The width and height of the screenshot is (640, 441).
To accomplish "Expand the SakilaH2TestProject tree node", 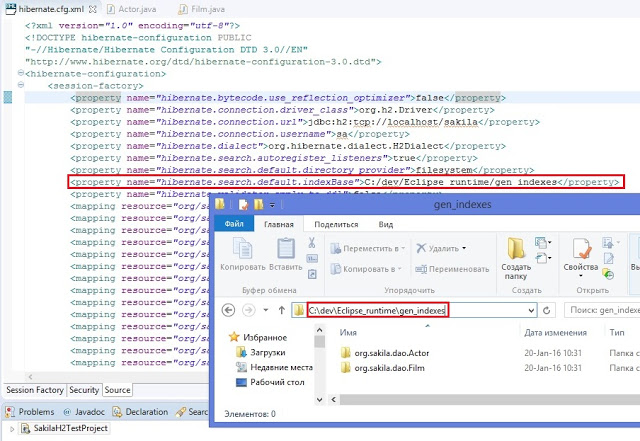I will 9,428.
